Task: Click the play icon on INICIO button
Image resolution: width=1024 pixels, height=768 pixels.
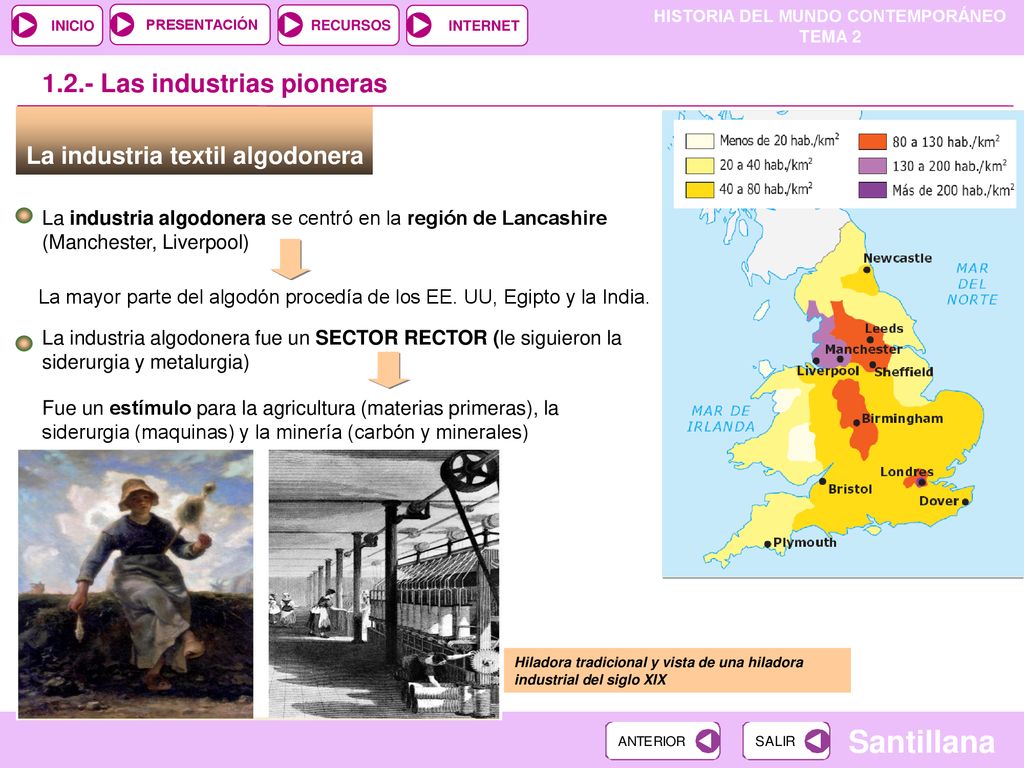Action: point(25,25)
